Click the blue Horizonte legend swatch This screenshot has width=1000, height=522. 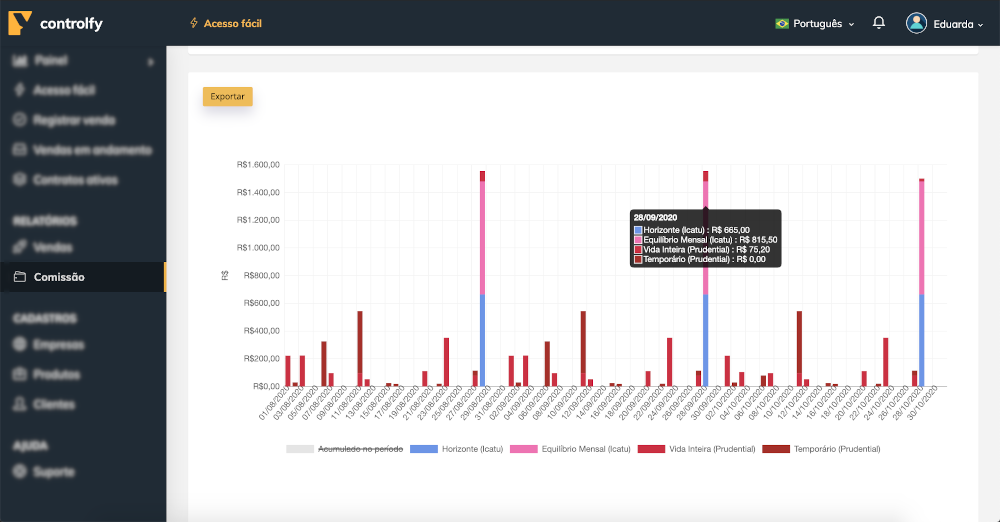click(423, 449)
